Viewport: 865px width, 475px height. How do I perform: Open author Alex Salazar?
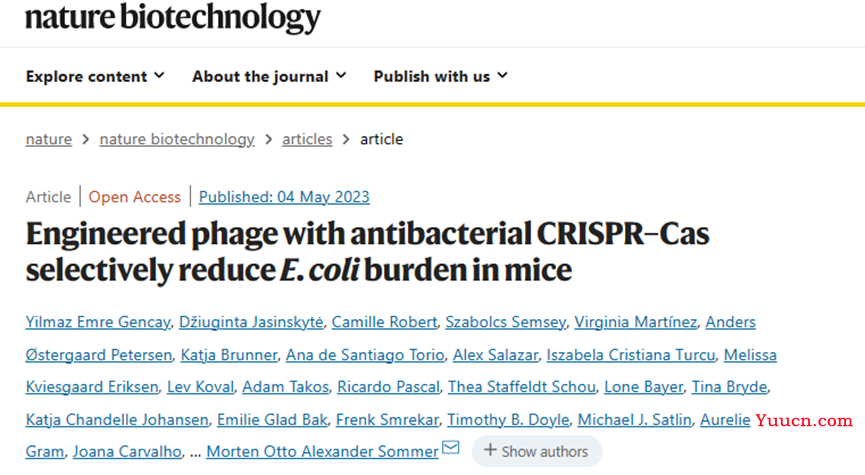click(x=495, y=355)
